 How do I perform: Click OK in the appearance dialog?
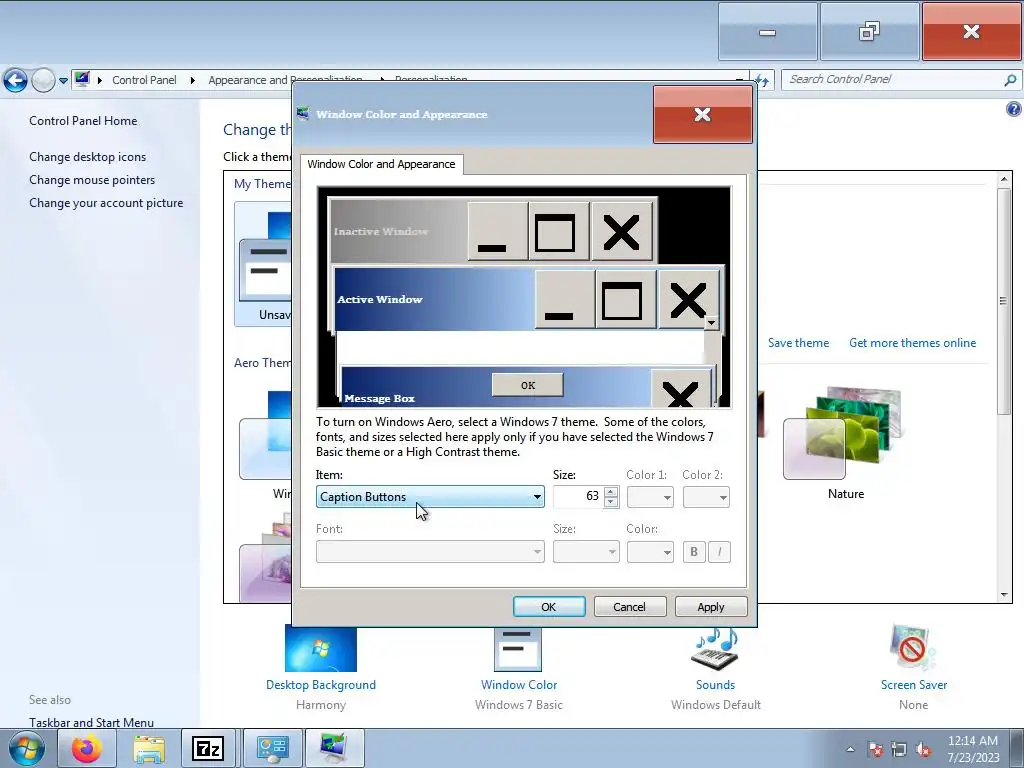coord(549,607)
